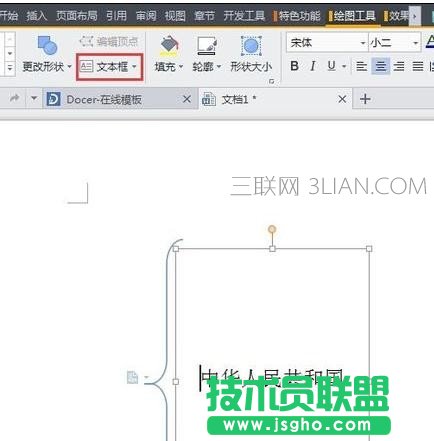
Task: Open shape format dialog launcher
Action: (x=272, y=81)
